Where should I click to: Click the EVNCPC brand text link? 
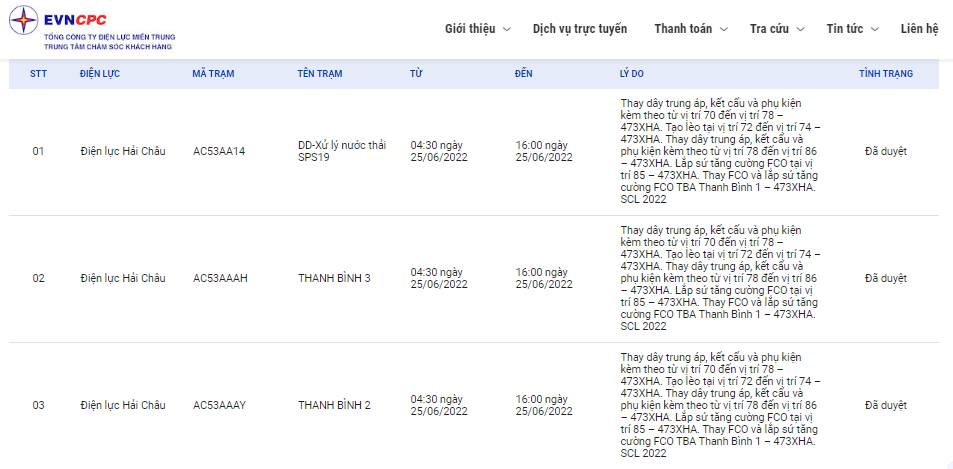click(x=75, y=19)
